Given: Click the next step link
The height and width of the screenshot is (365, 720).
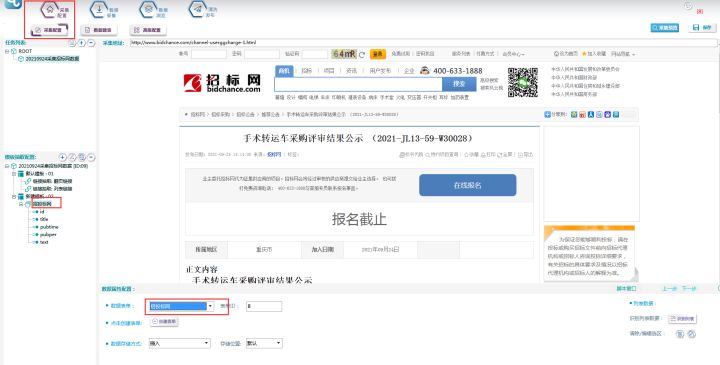Looking at the screenshot, I should [x=689, y=289].
